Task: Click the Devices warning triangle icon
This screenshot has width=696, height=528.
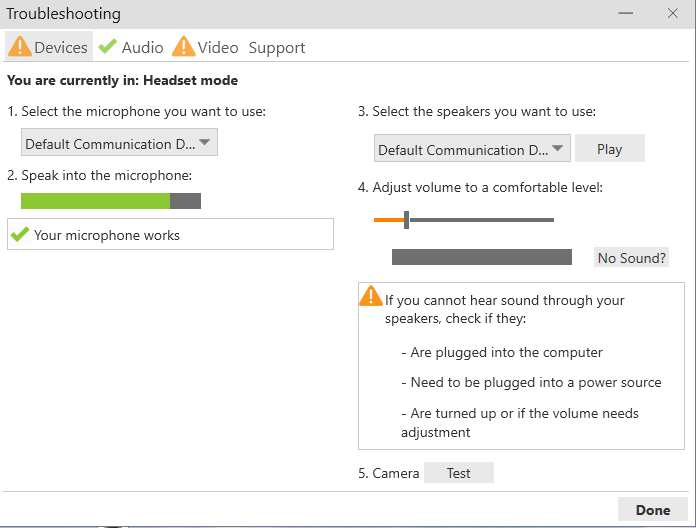Action: pyautogui.click(x=19, y=47)
